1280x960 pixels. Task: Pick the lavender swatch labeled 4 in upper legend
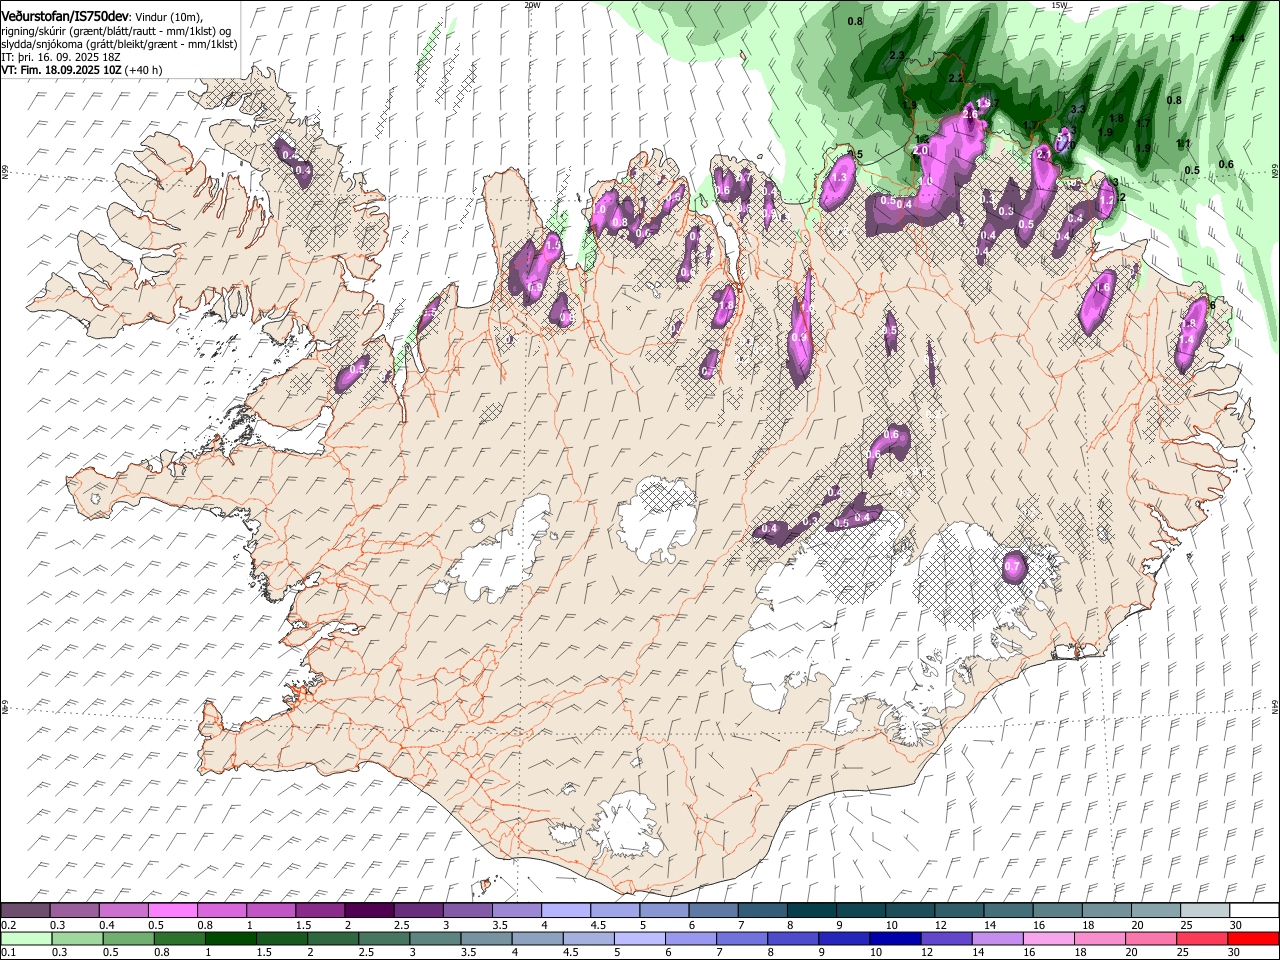(x=565, y=911)
